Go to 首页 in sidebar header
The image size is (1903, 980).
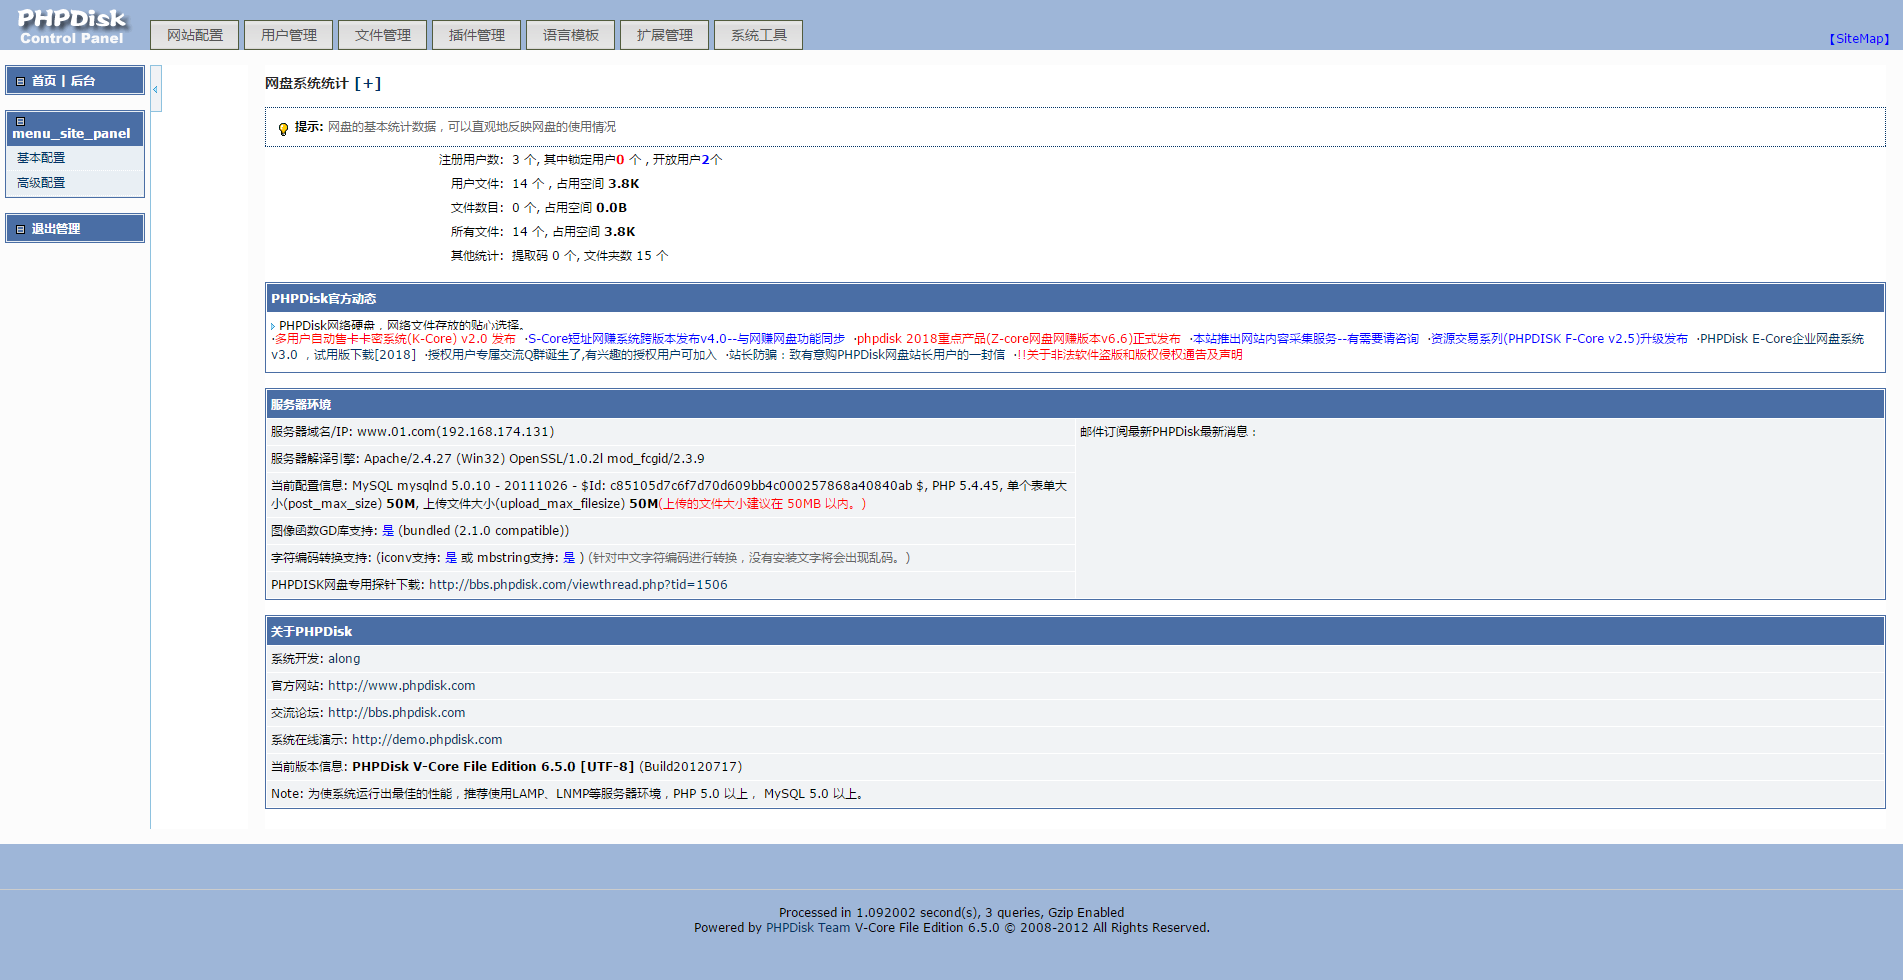(44, 81)
